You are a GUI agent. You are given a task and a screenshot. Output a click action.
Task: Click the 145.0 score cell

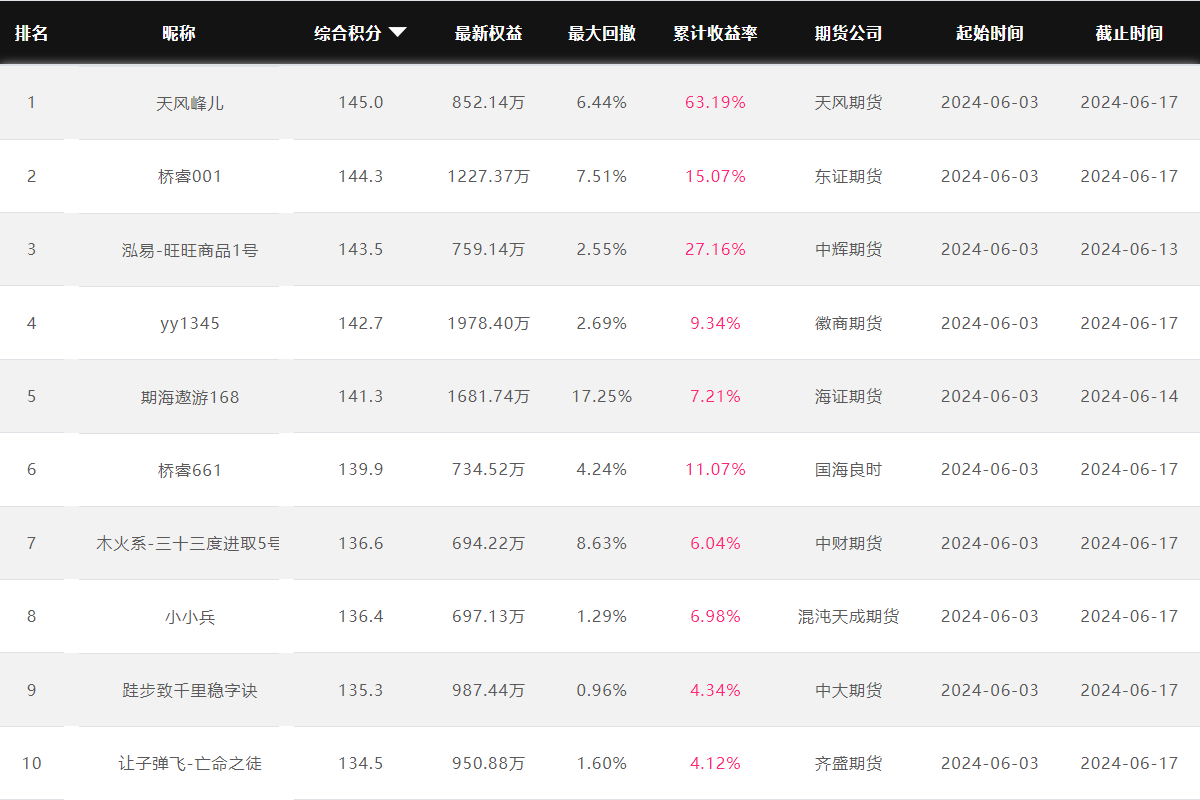[x=360, y=102]
